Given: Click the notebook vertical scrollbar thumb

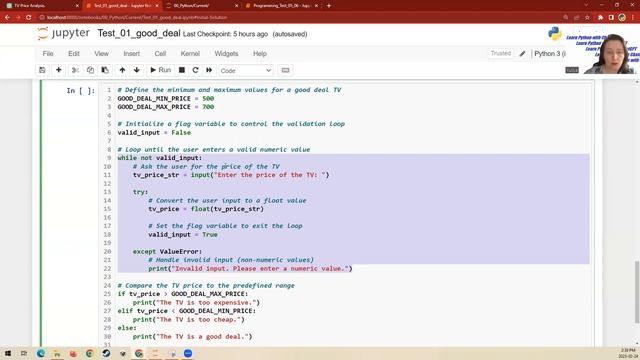Looking at the screenshot, I should [637, 292].
